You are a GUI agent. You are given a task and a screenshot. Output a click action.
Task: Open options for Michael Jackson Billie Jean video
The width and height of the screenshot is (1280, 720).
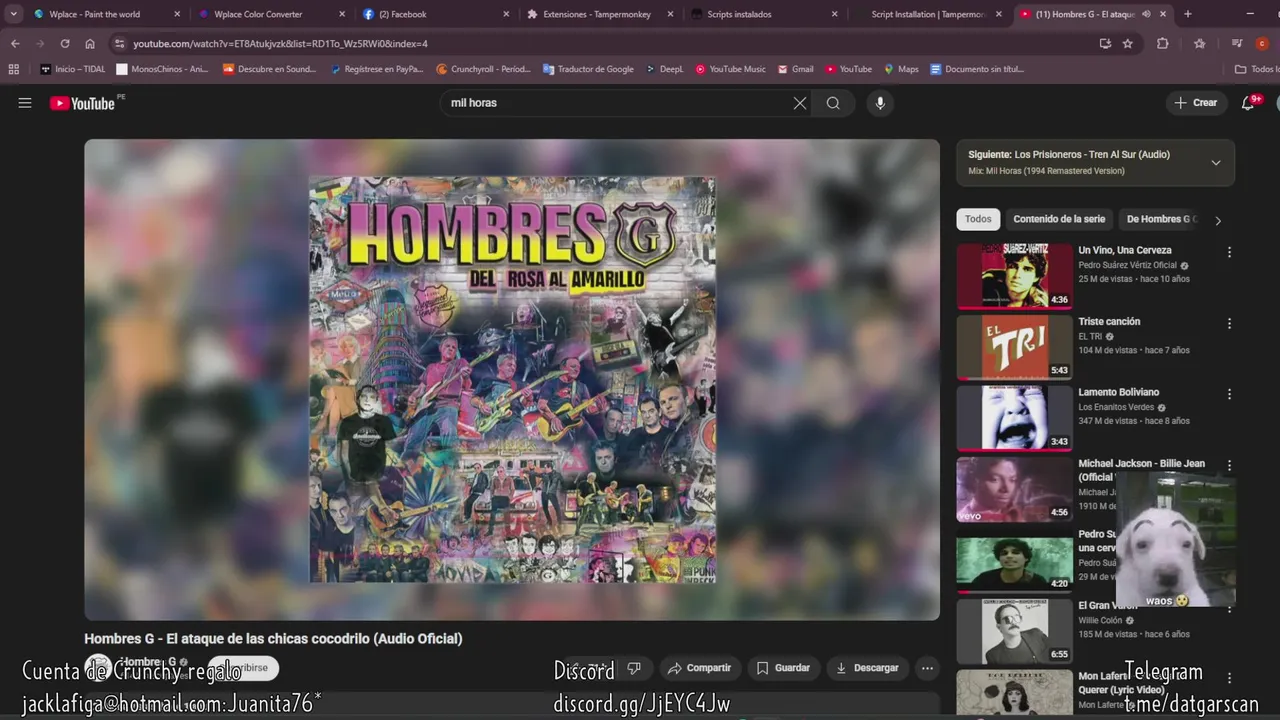[1229, 466]
